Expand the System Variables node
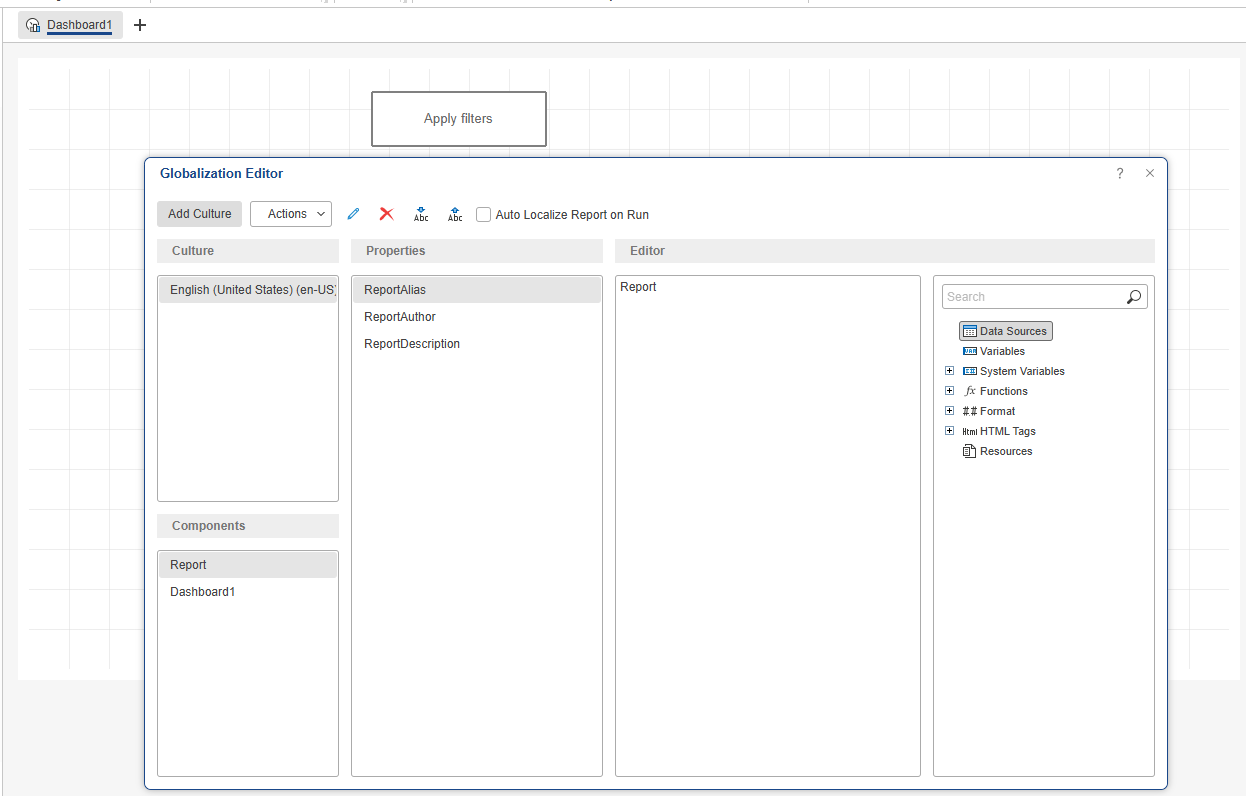This screenshot has height=796, width=1246. coord(949,371)
